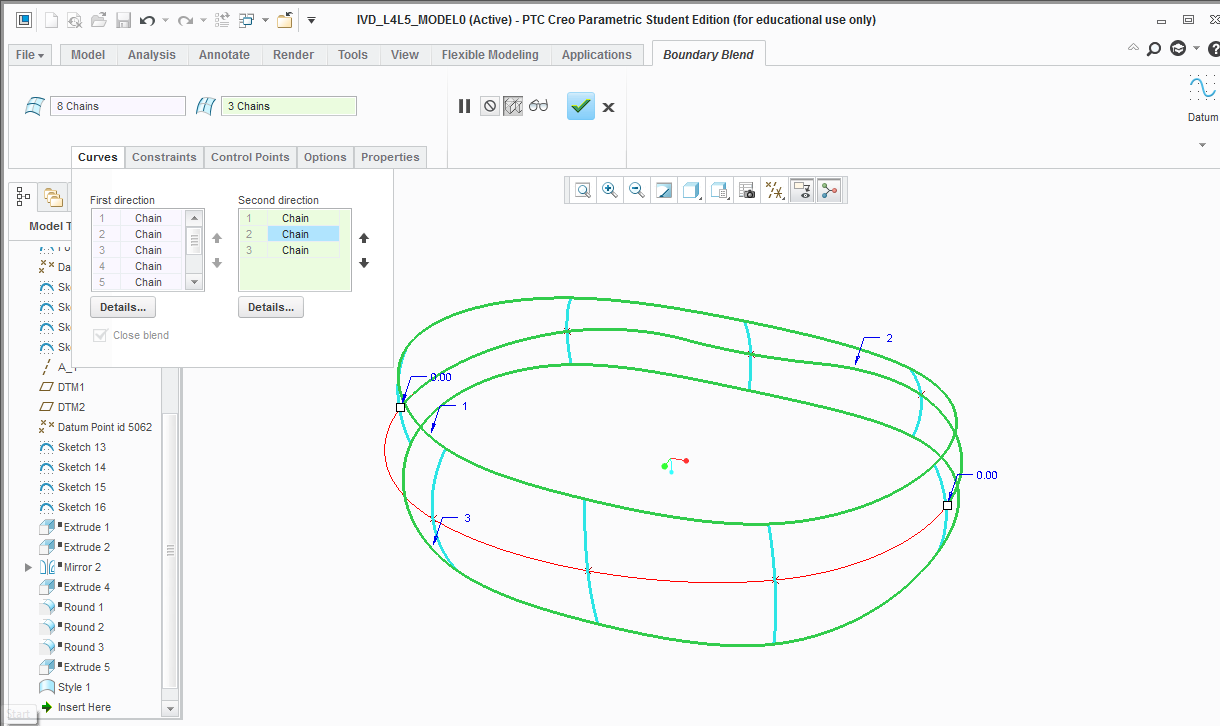Click the Zoom In magnifier icon

tap(608, 190)
